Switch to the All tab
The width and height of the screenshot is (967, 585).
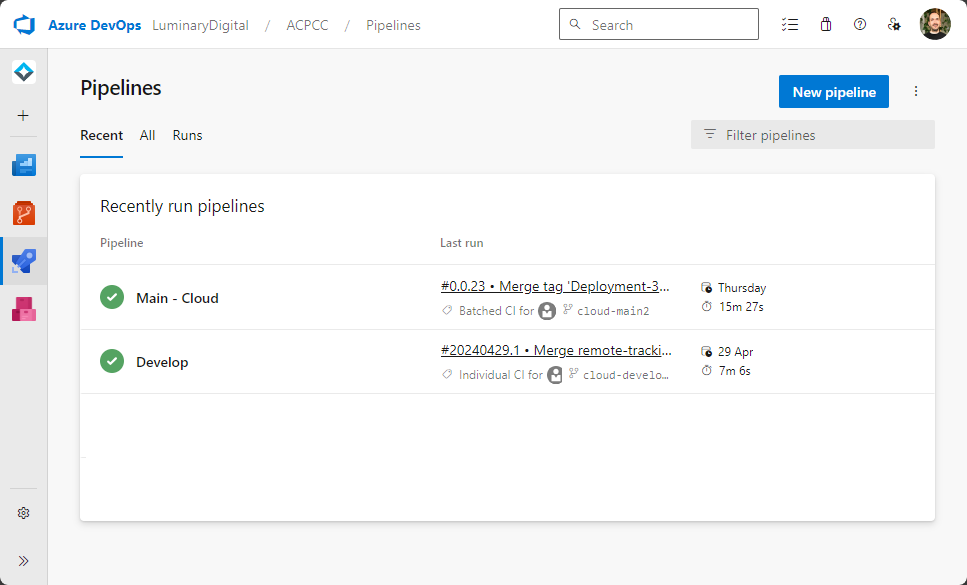pyautogui.click(x=147, y=135)
